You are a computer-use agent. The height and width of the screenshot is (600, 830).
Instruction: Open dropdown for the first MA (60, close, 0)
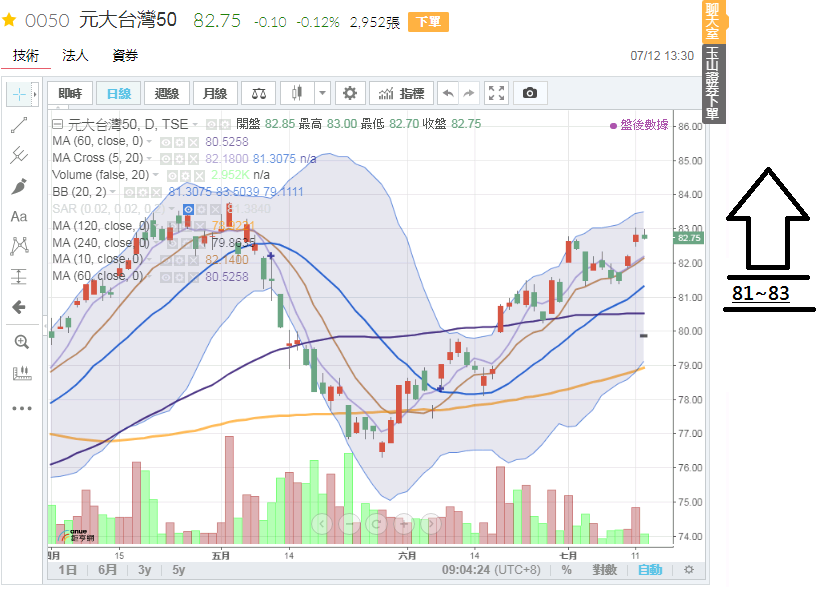click(149, 142)
